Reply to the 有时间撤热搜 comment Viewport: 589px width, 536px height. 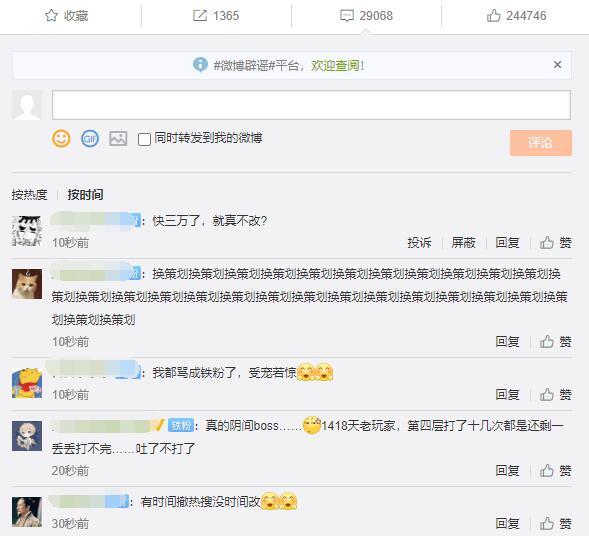(x=507, y=524)
